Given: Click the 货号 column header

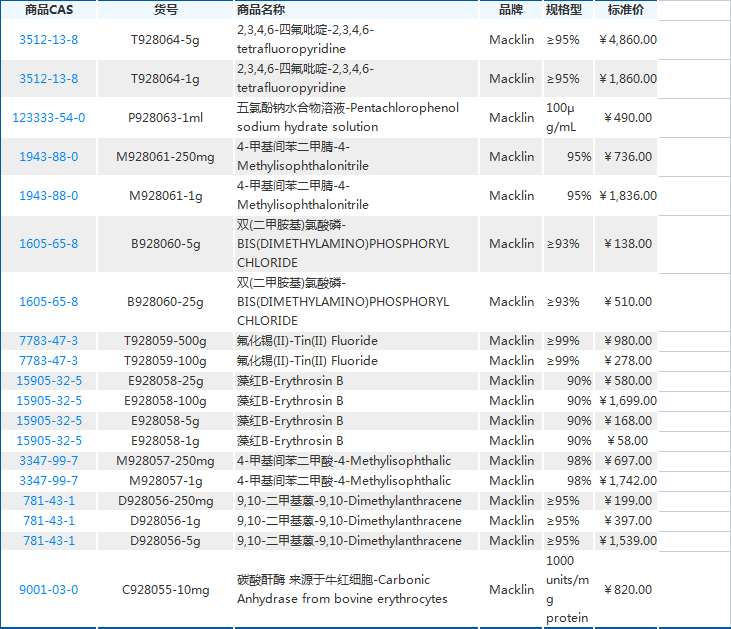Looking at the screenshot, I should [165, 9].
